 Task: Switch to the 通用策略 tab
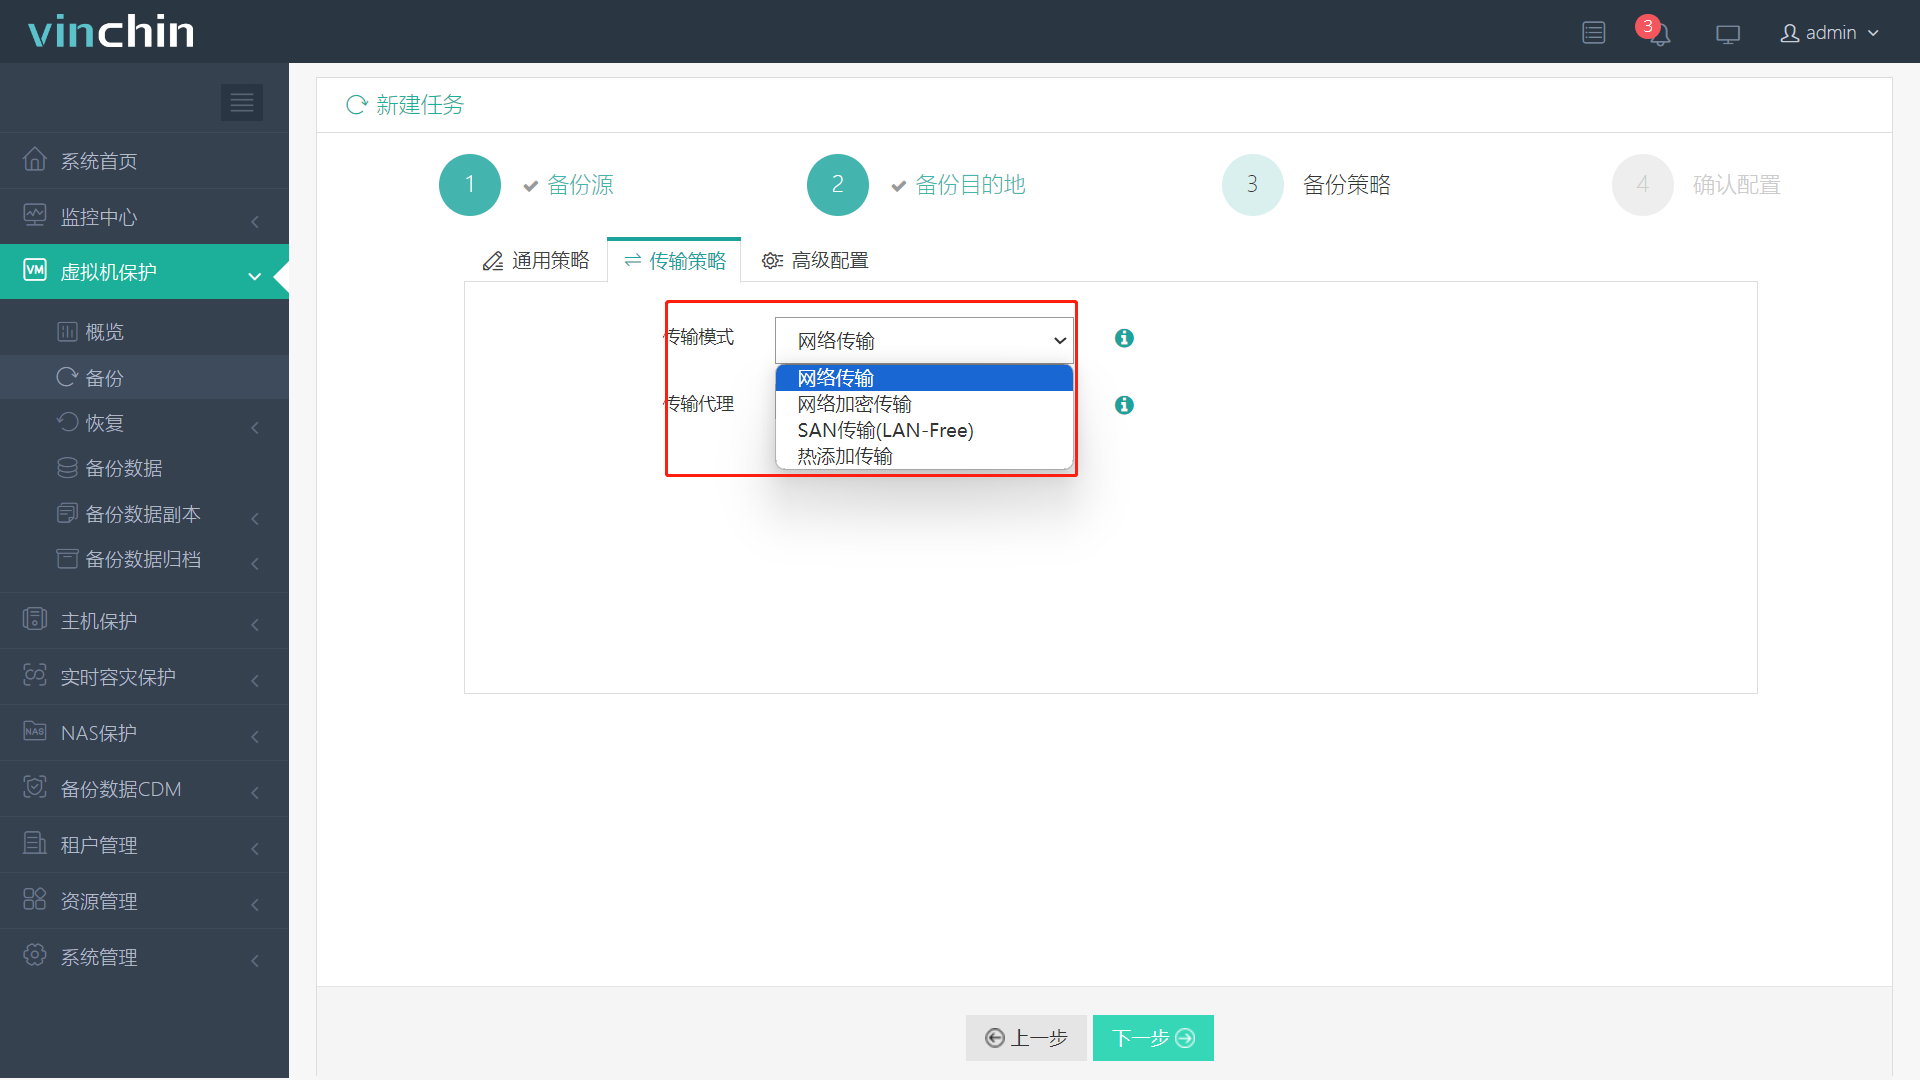[536, 261]
